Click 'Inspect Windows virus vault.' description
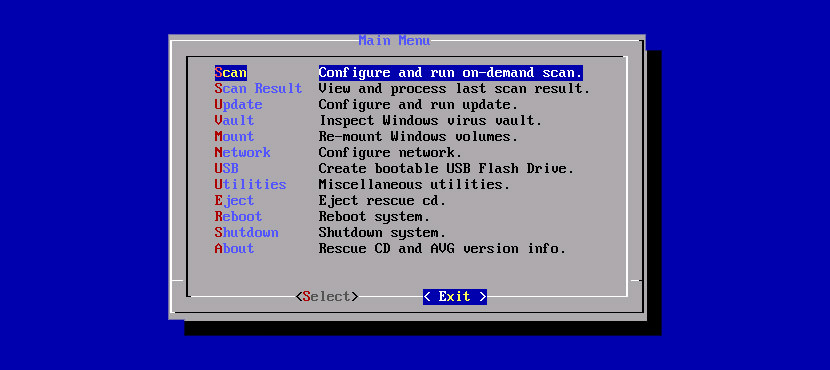The height and width of the screenshot is (370, 830). click(x=430, y=121)
